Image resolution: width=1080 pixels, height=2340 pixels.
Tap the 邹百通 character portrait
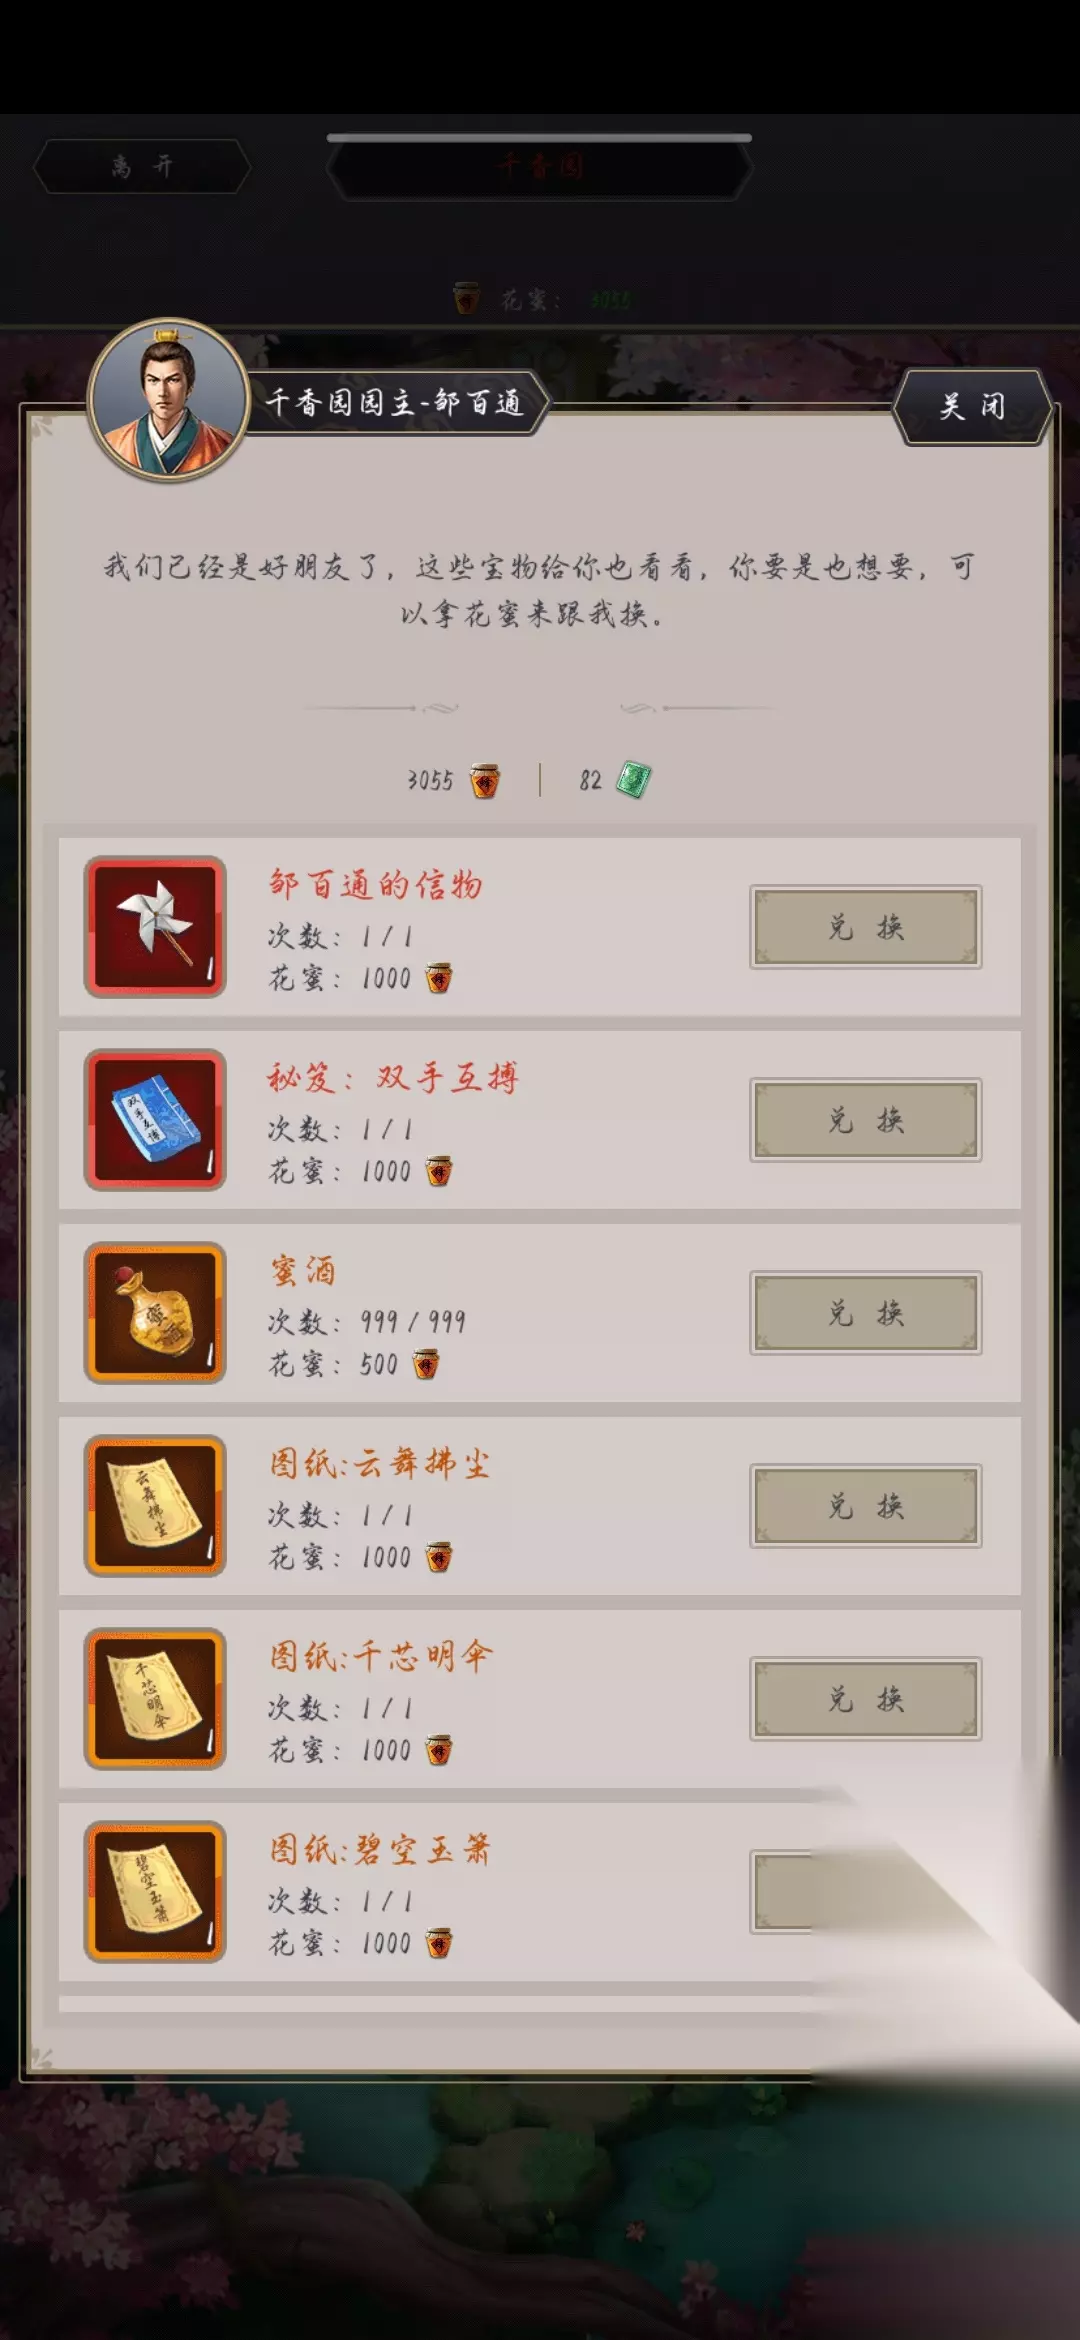(168, 400)
